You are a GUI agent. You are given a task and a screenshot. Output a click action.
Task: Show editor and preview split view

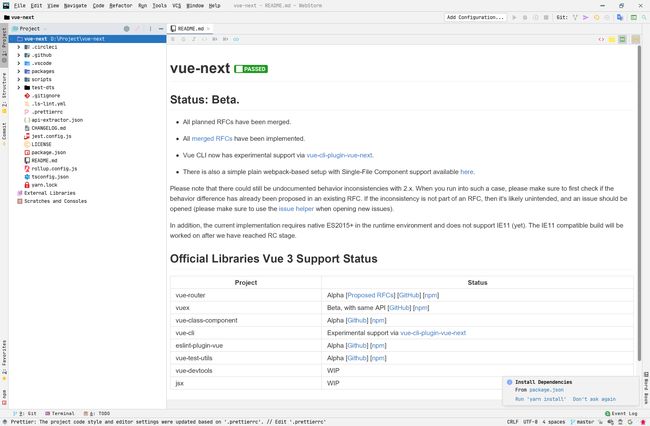tap(612, 39)
